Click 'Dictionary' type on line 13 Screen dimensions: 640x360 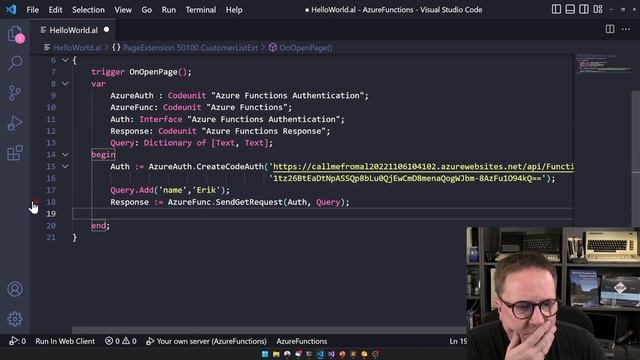[167, 143]
